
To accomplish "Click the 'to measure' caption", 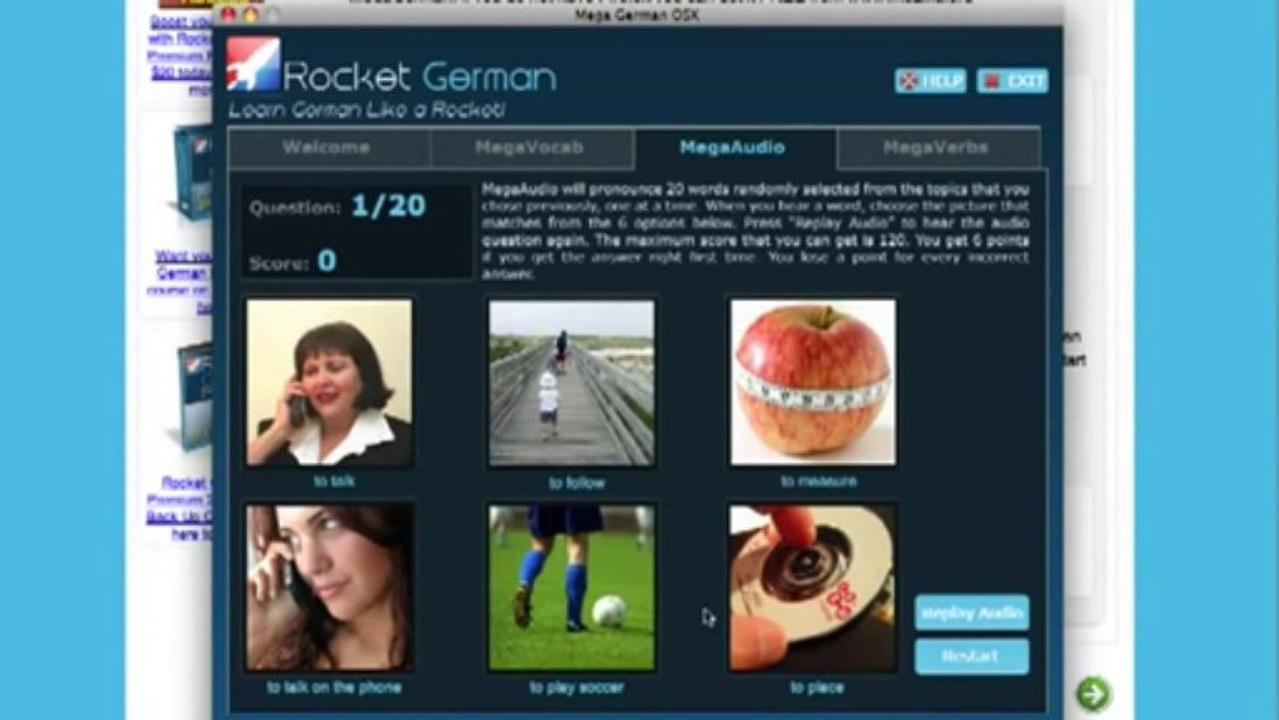I will pyautogui.click(x=819, y=481).
